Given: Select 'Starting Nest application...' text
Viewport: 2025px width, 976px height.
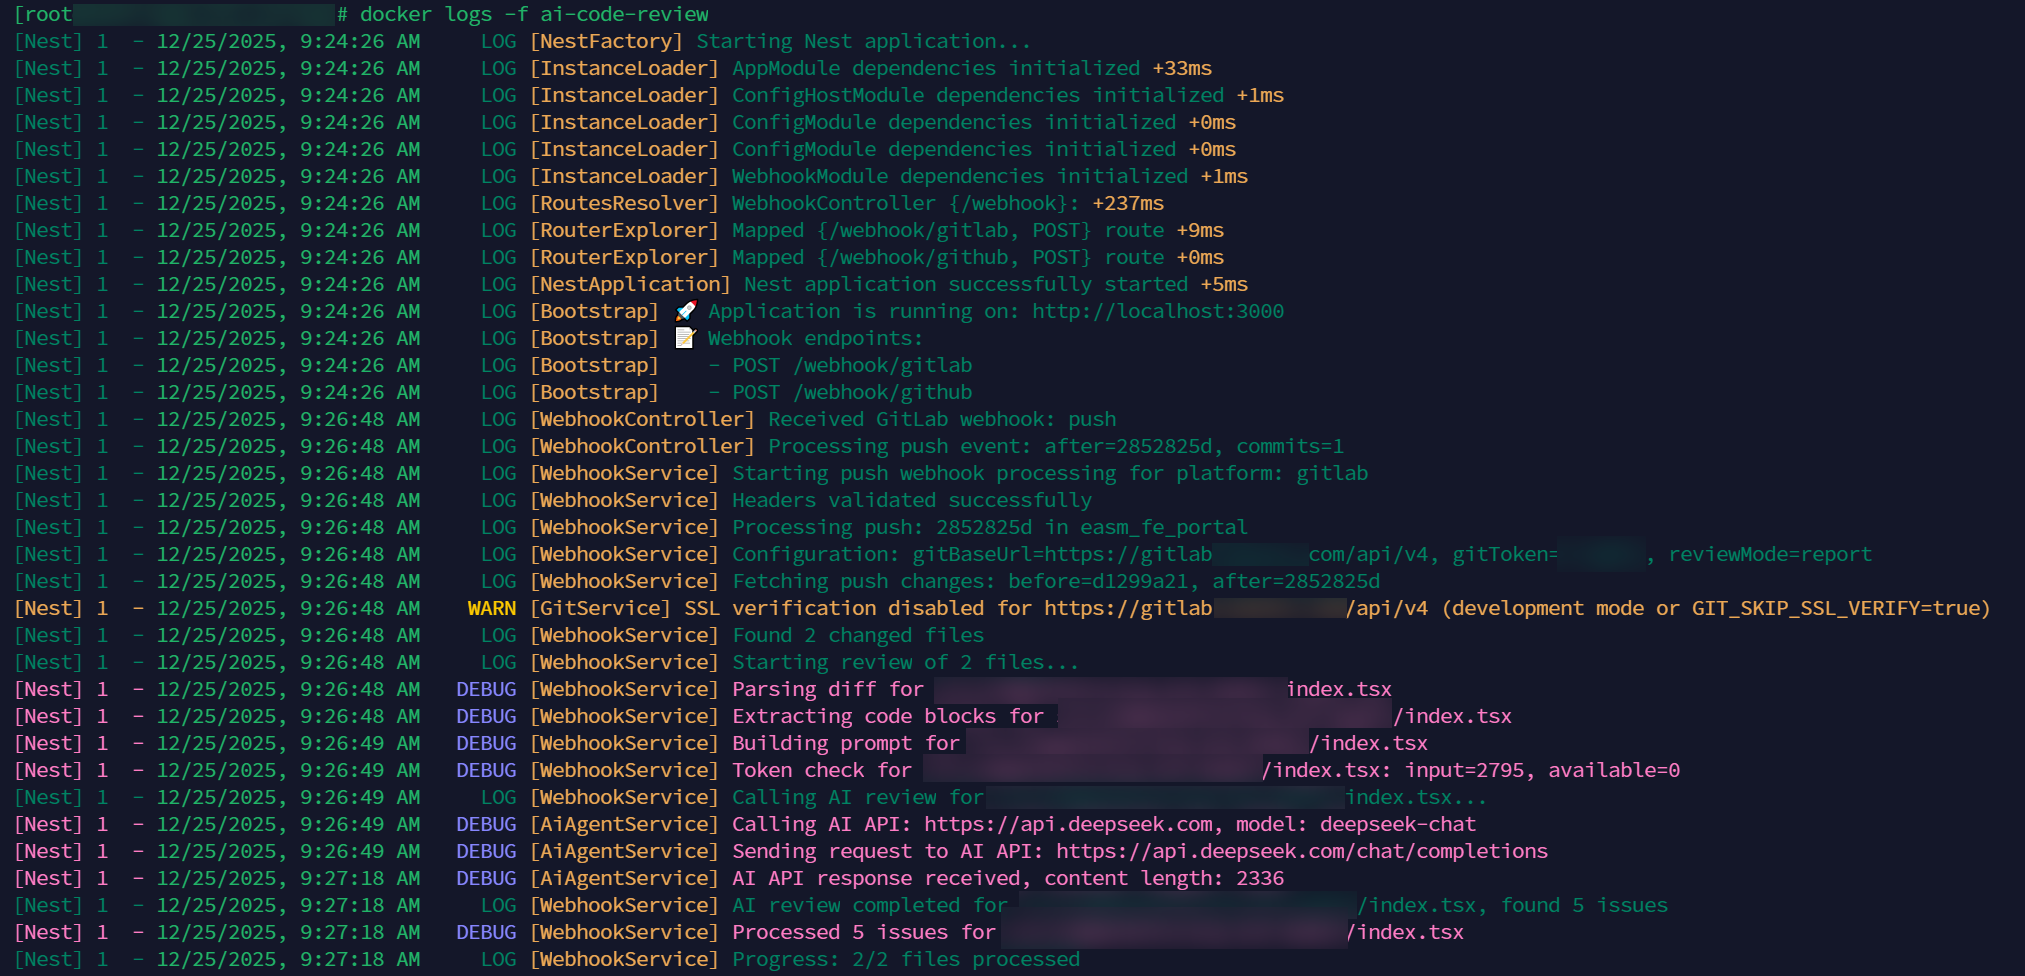Looking at the screenshot, I should pos(863,41).
